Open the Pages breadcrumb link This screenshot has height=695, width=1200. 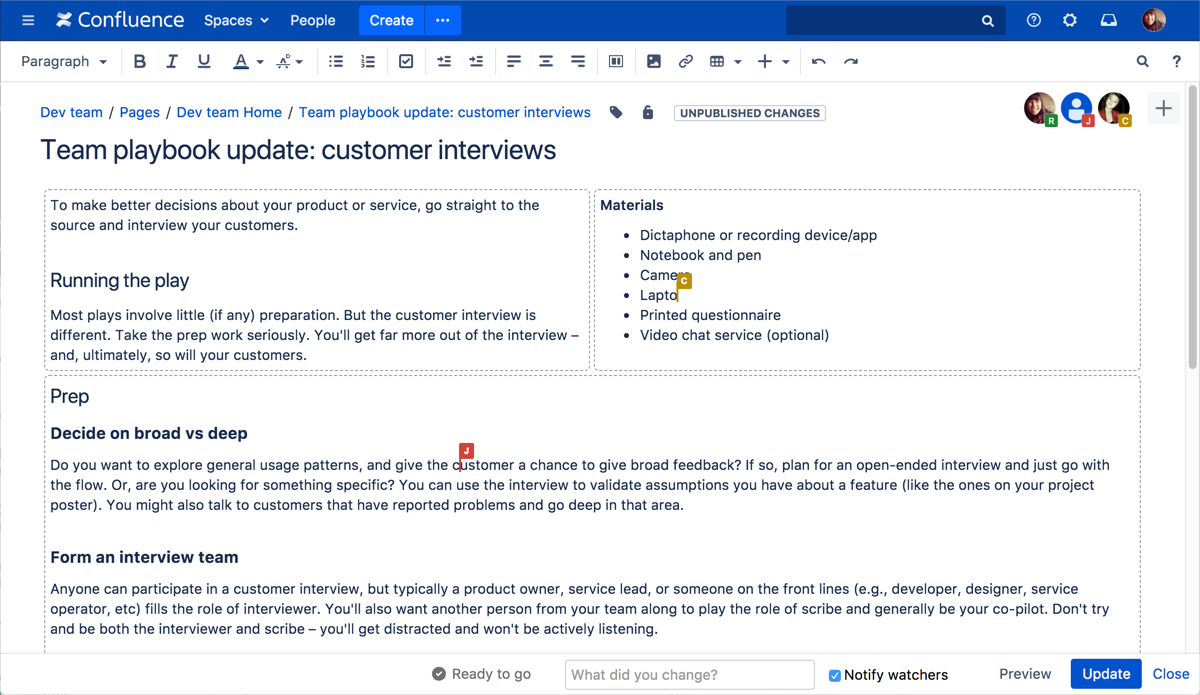point(139,112)
